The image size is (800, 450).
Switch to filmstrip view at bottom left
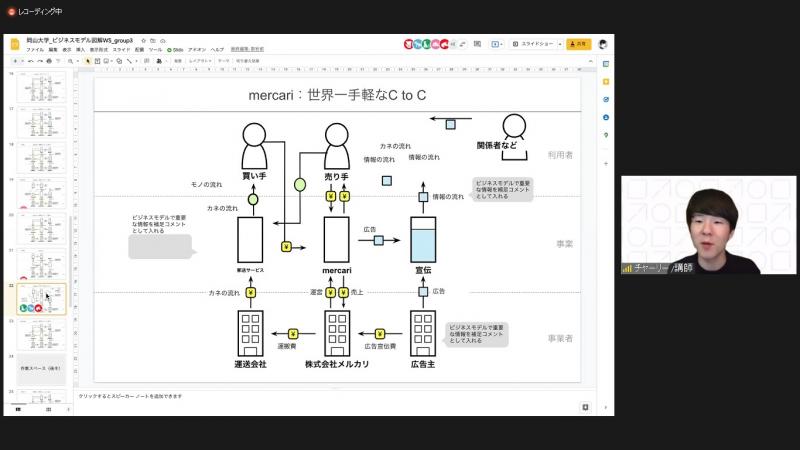click(18, 409)
